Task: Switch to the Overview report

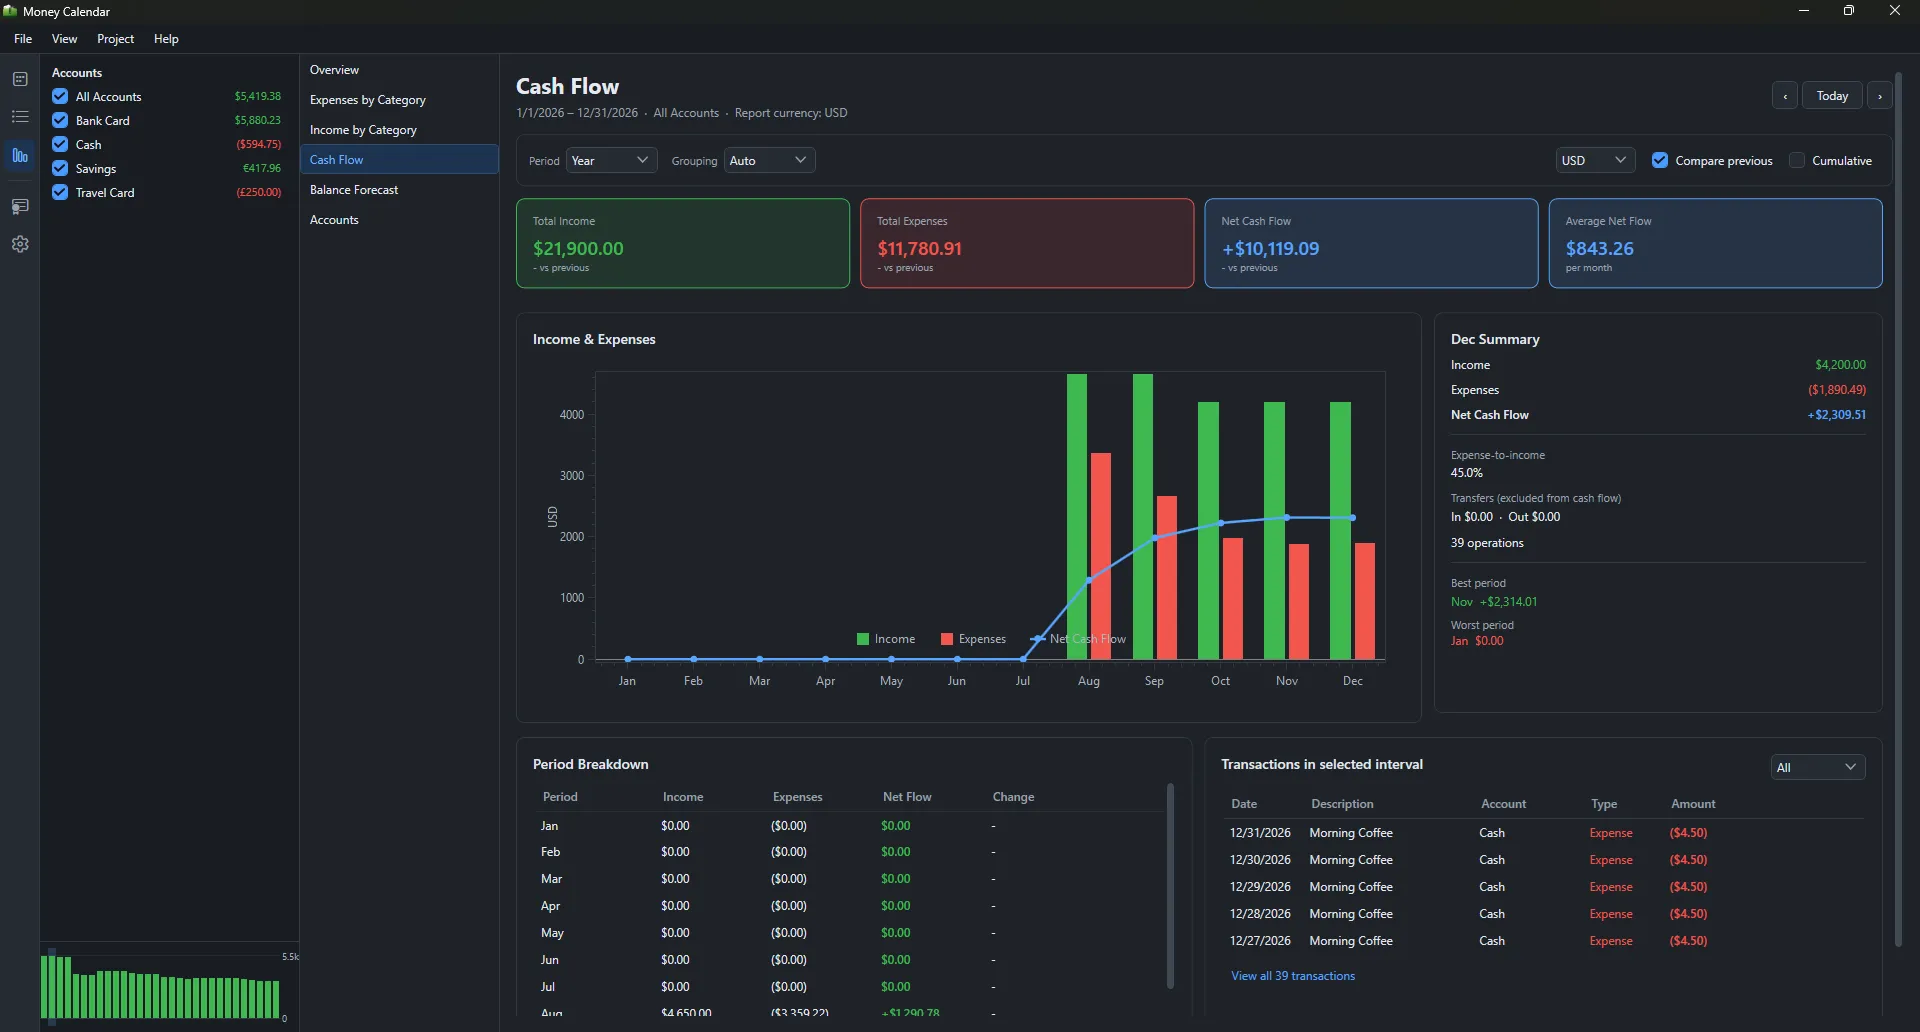Action: 399,70
